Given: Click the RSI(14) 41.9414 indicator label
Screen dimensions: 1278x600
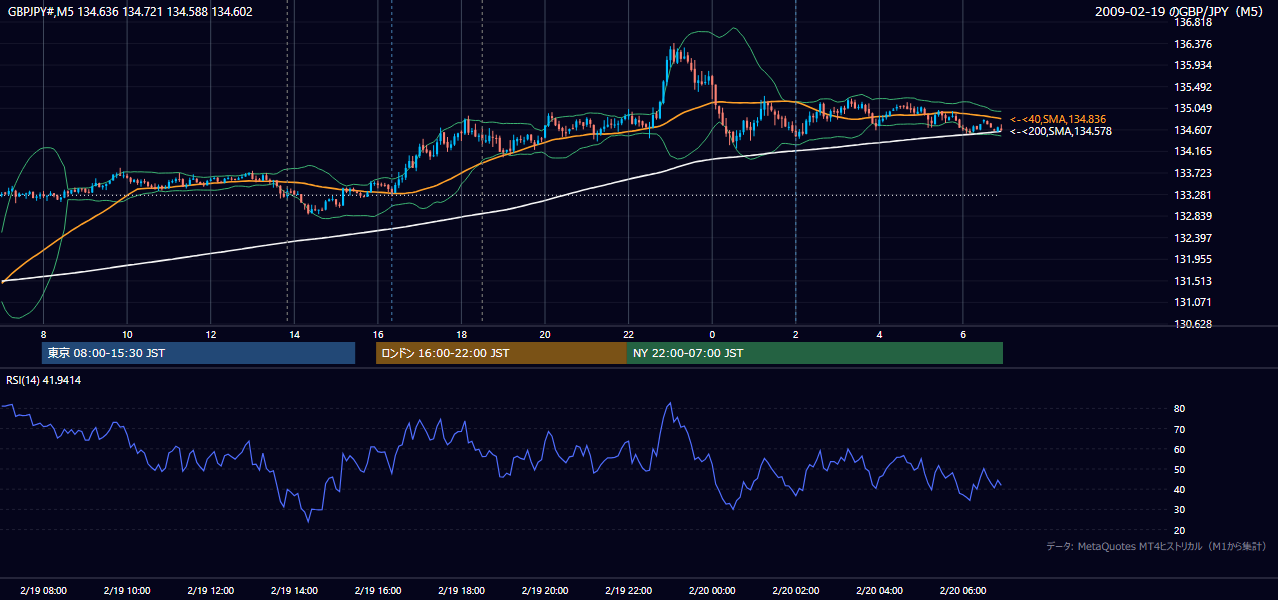Looking at the screenshot, I should pyautogui.click(x=43, y=380).
